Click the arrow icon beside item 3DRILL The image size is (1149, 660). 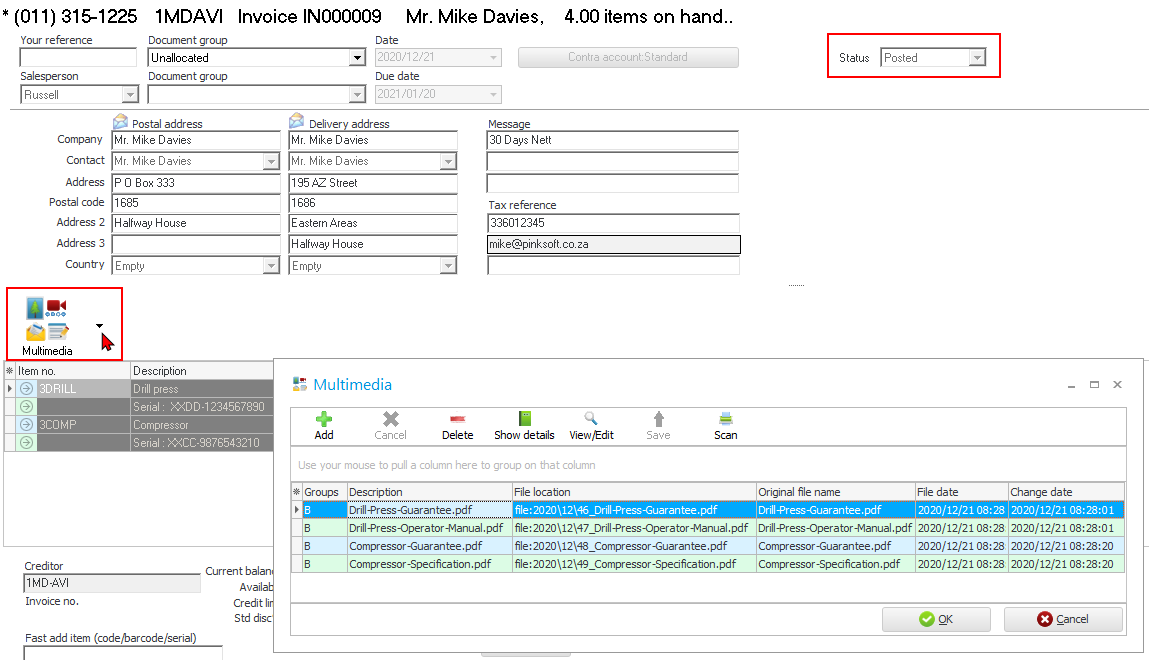(27, 388)
